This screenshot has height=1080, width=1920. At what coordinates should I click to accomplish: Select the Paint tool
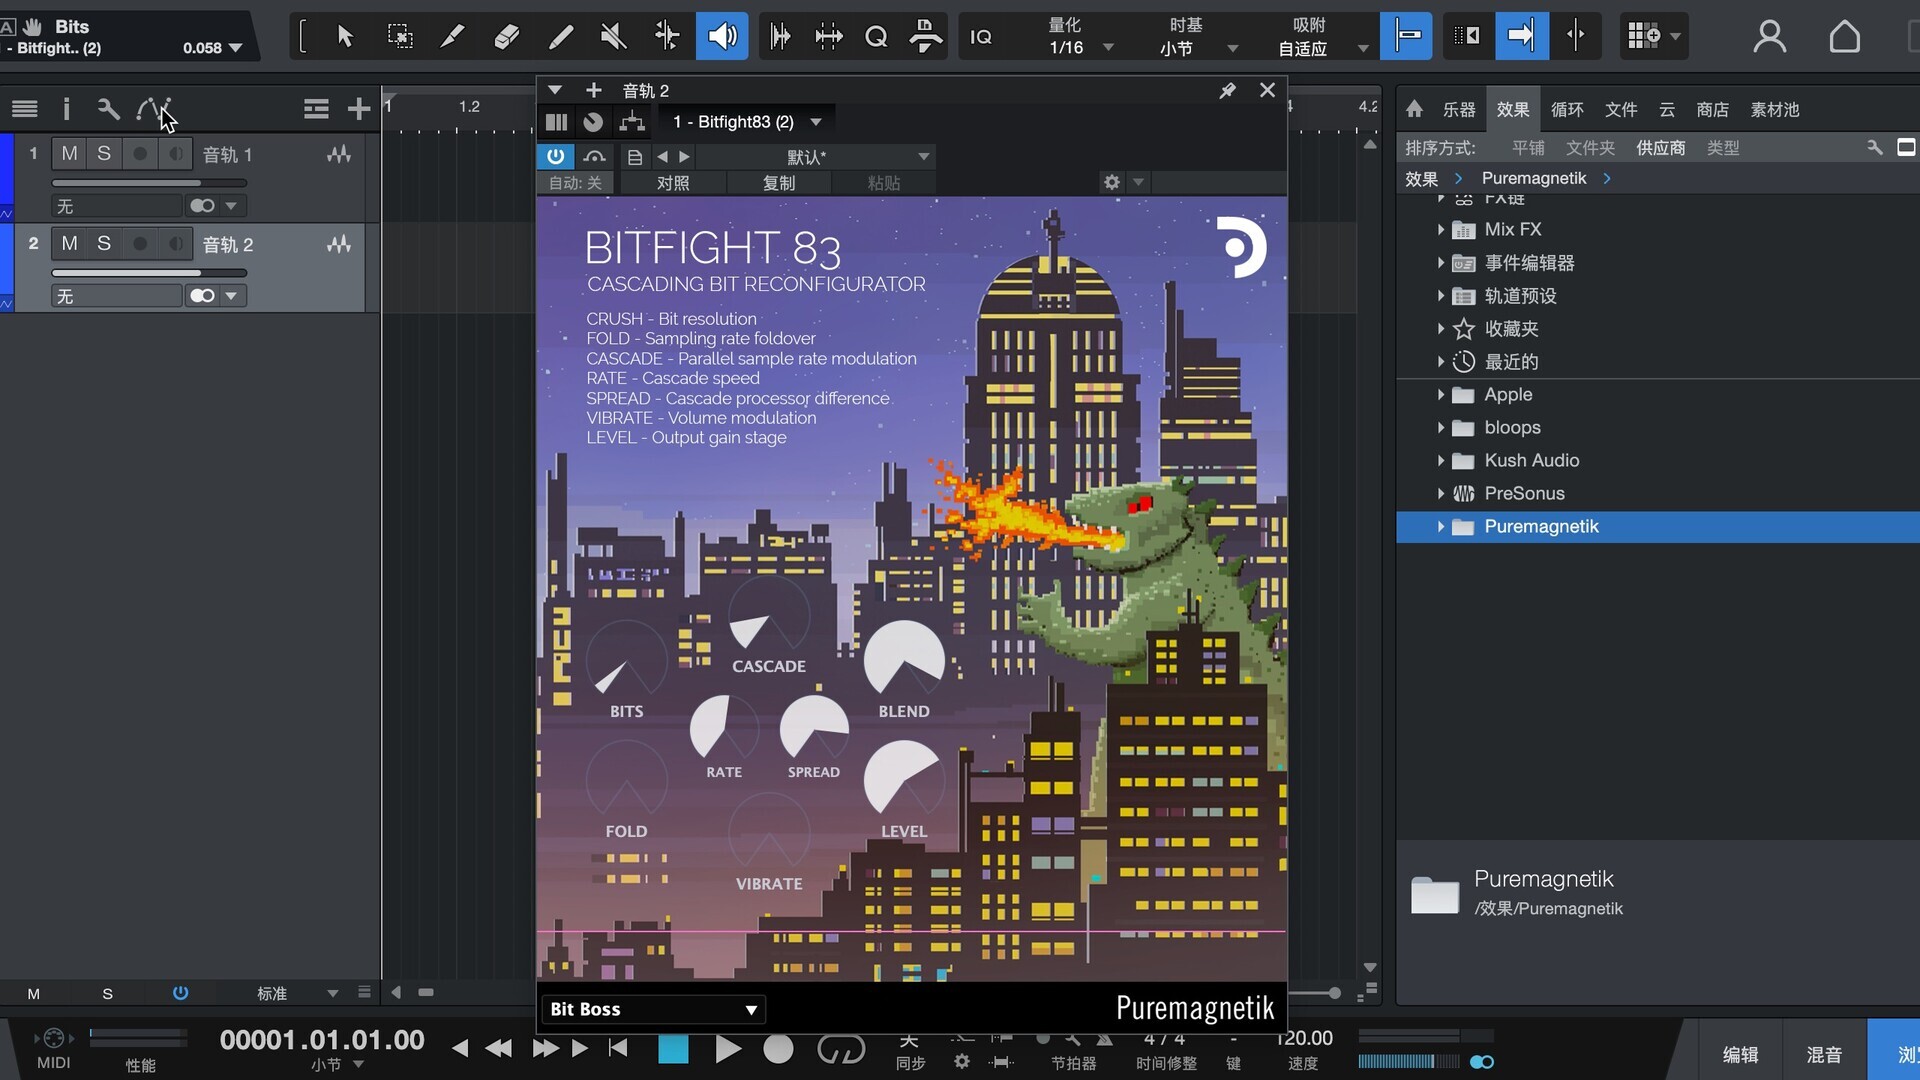click(560, 37)
